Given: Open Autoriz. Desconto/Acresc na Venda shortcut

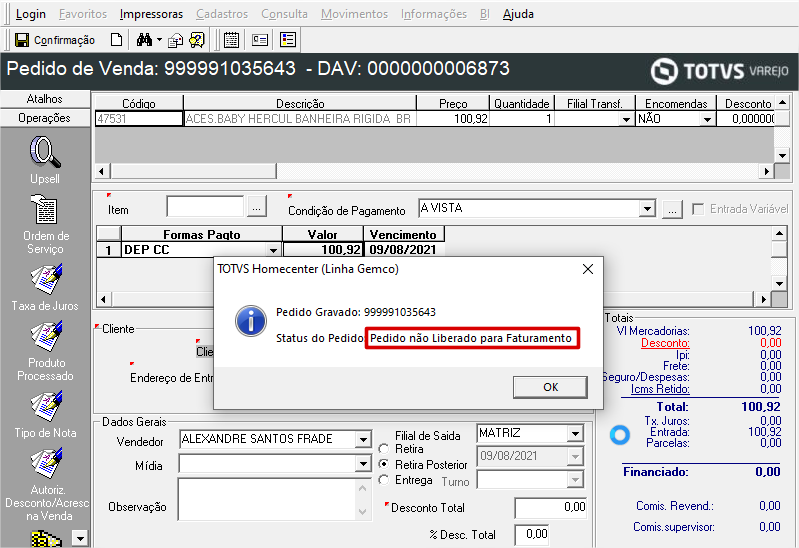Looking at the screenshot, I should pos(47,485).
